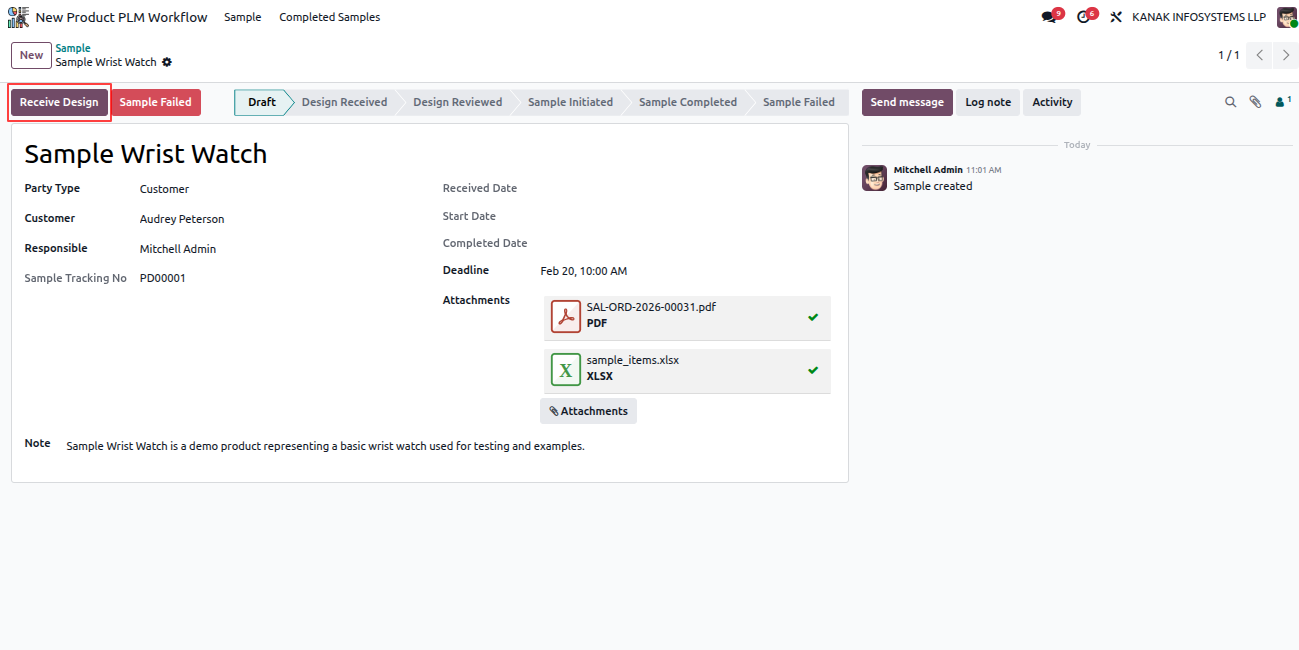This screenshot has height=650, width=1299.
Task: Click the red Sample Failed button
Action: tap(155, 102)
